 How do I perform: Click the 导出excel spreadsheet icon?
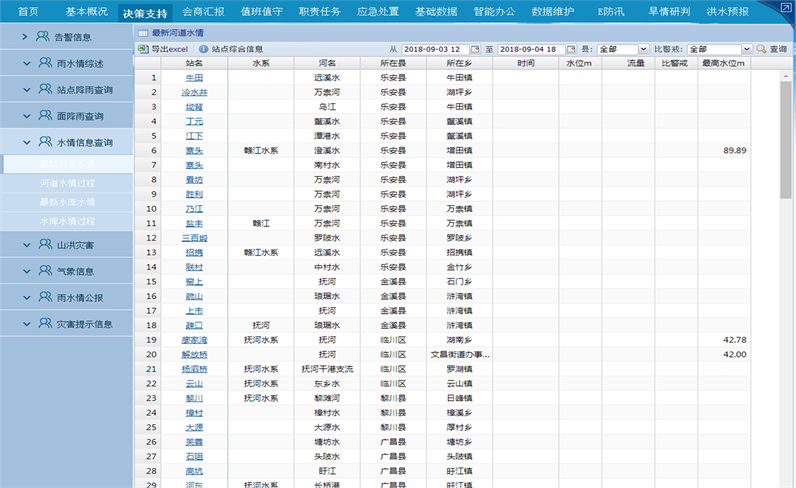pyautogui.click(x=143, y=49)
